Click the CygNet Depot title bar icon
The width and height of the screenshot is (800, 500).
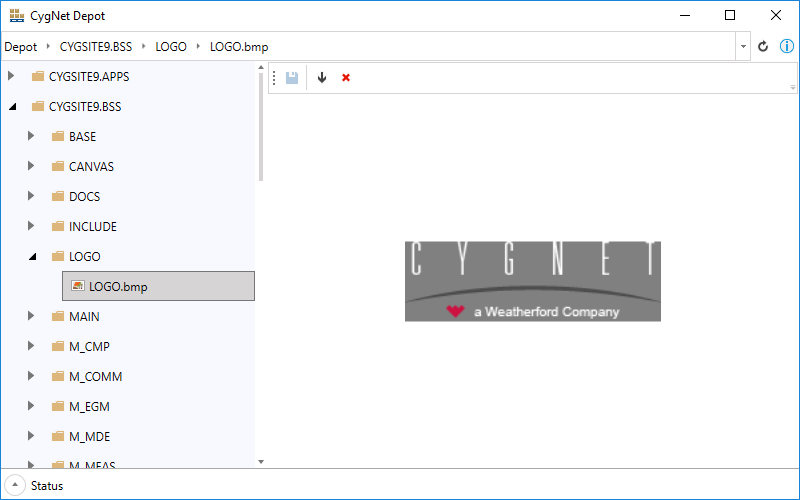coord(17,15)
